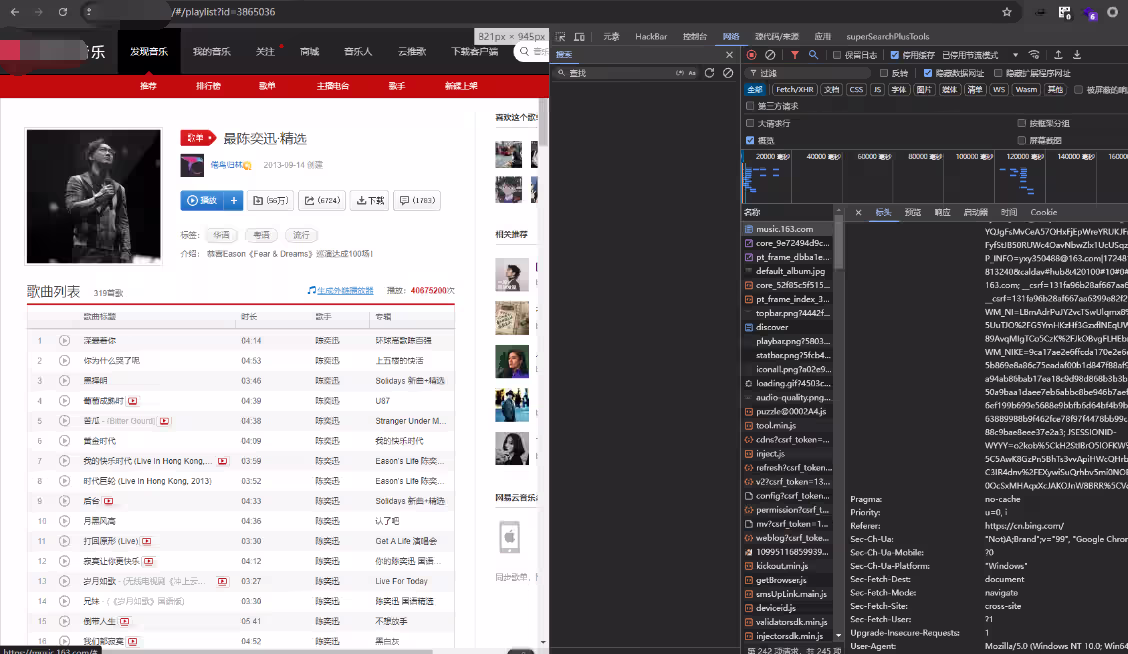Open the 预览 tab in request details
This screenshot has width=1128, height=654.
coord(912,212)
